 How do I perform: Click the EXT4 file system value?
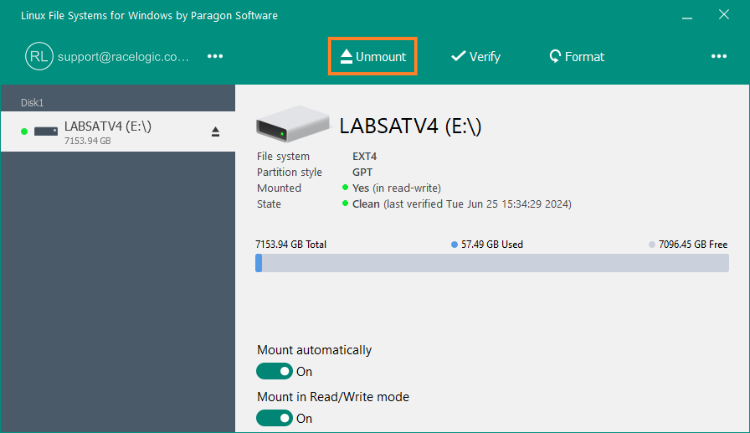[364, 156]
